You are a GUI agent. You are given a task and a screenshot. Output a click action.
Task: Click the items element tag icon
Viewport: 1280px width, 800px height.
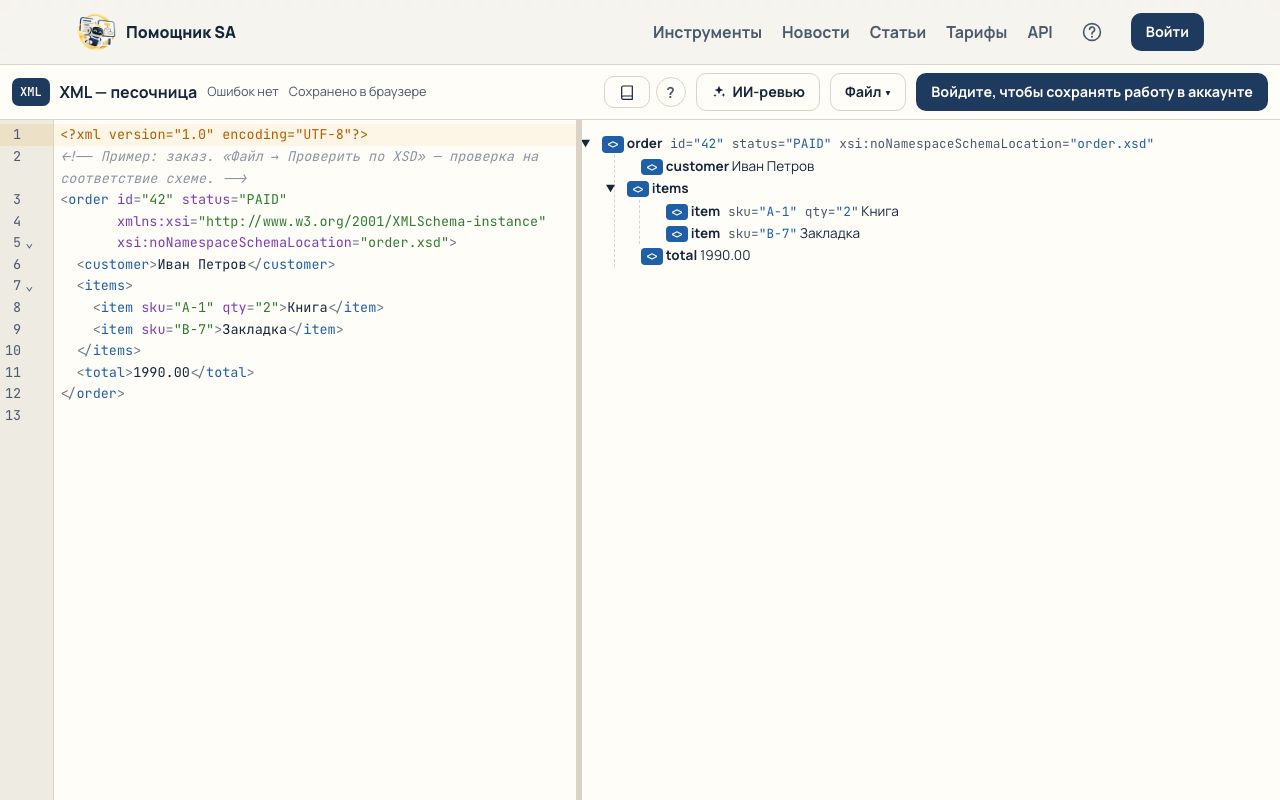[x=638, y=189]
